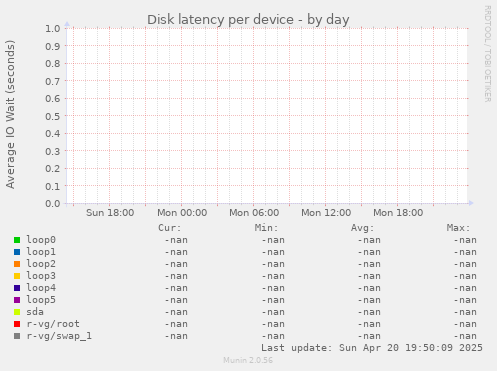Click sda's Avg -nan value
The image size is (497, 371).
tap(369, 312)
